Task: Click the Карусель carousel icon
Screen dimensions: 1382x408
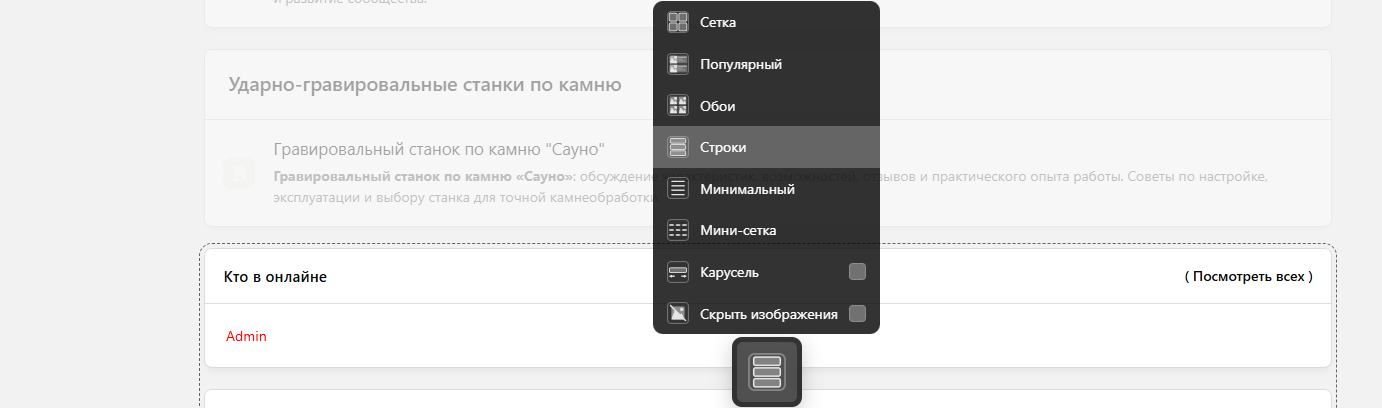Action: [678, 272]
